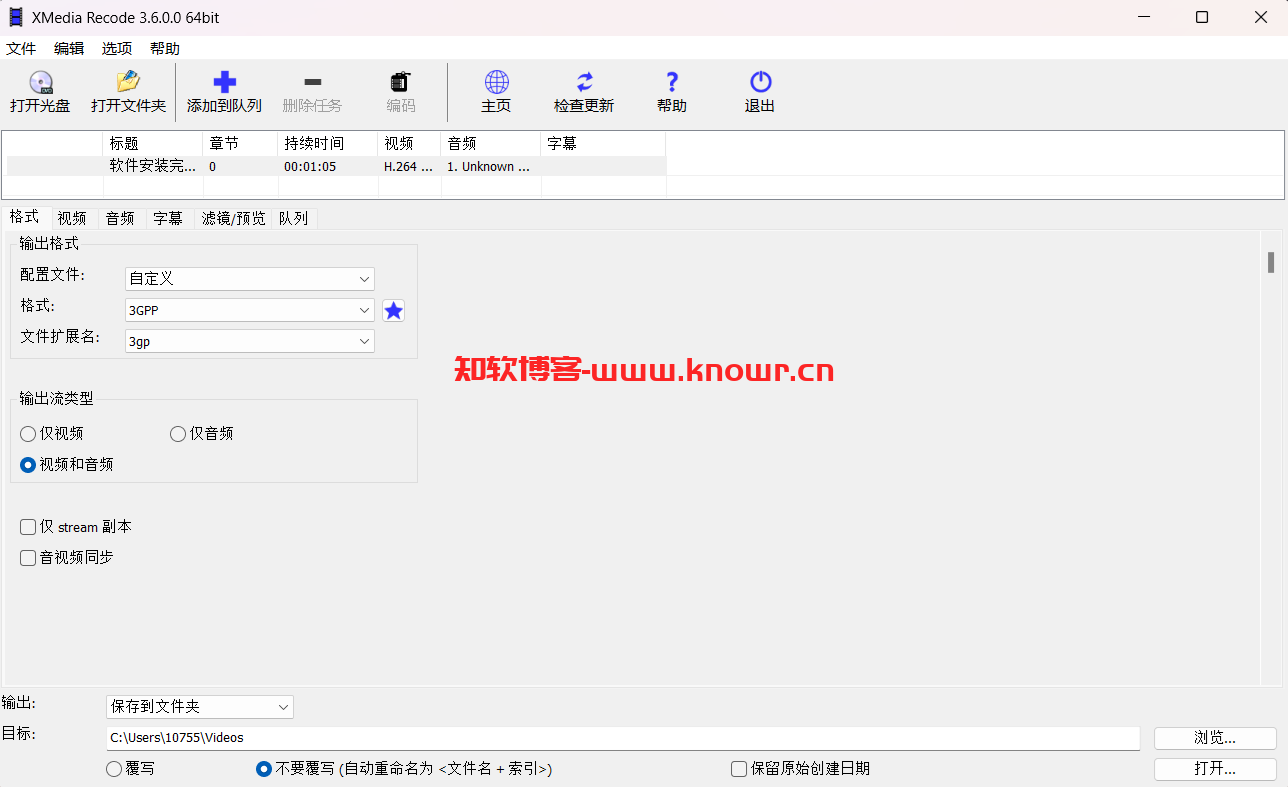The width and height of the screenshot is (1288, 787).
Task: Click the 打开... button
Action: tap(1215, 769)
